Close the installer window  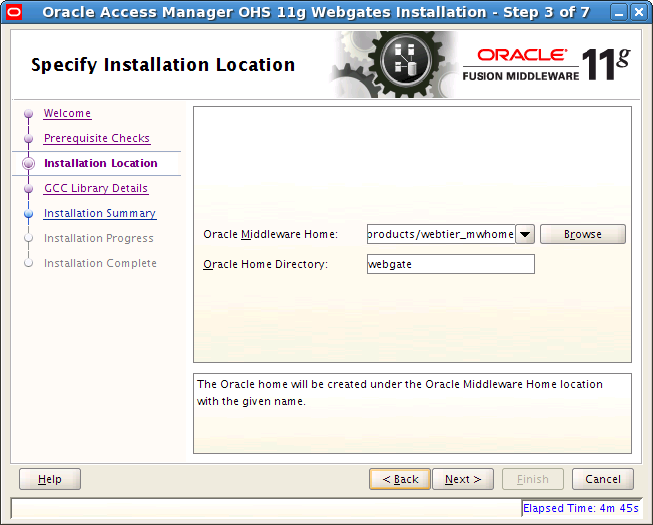tap(639, 12)
